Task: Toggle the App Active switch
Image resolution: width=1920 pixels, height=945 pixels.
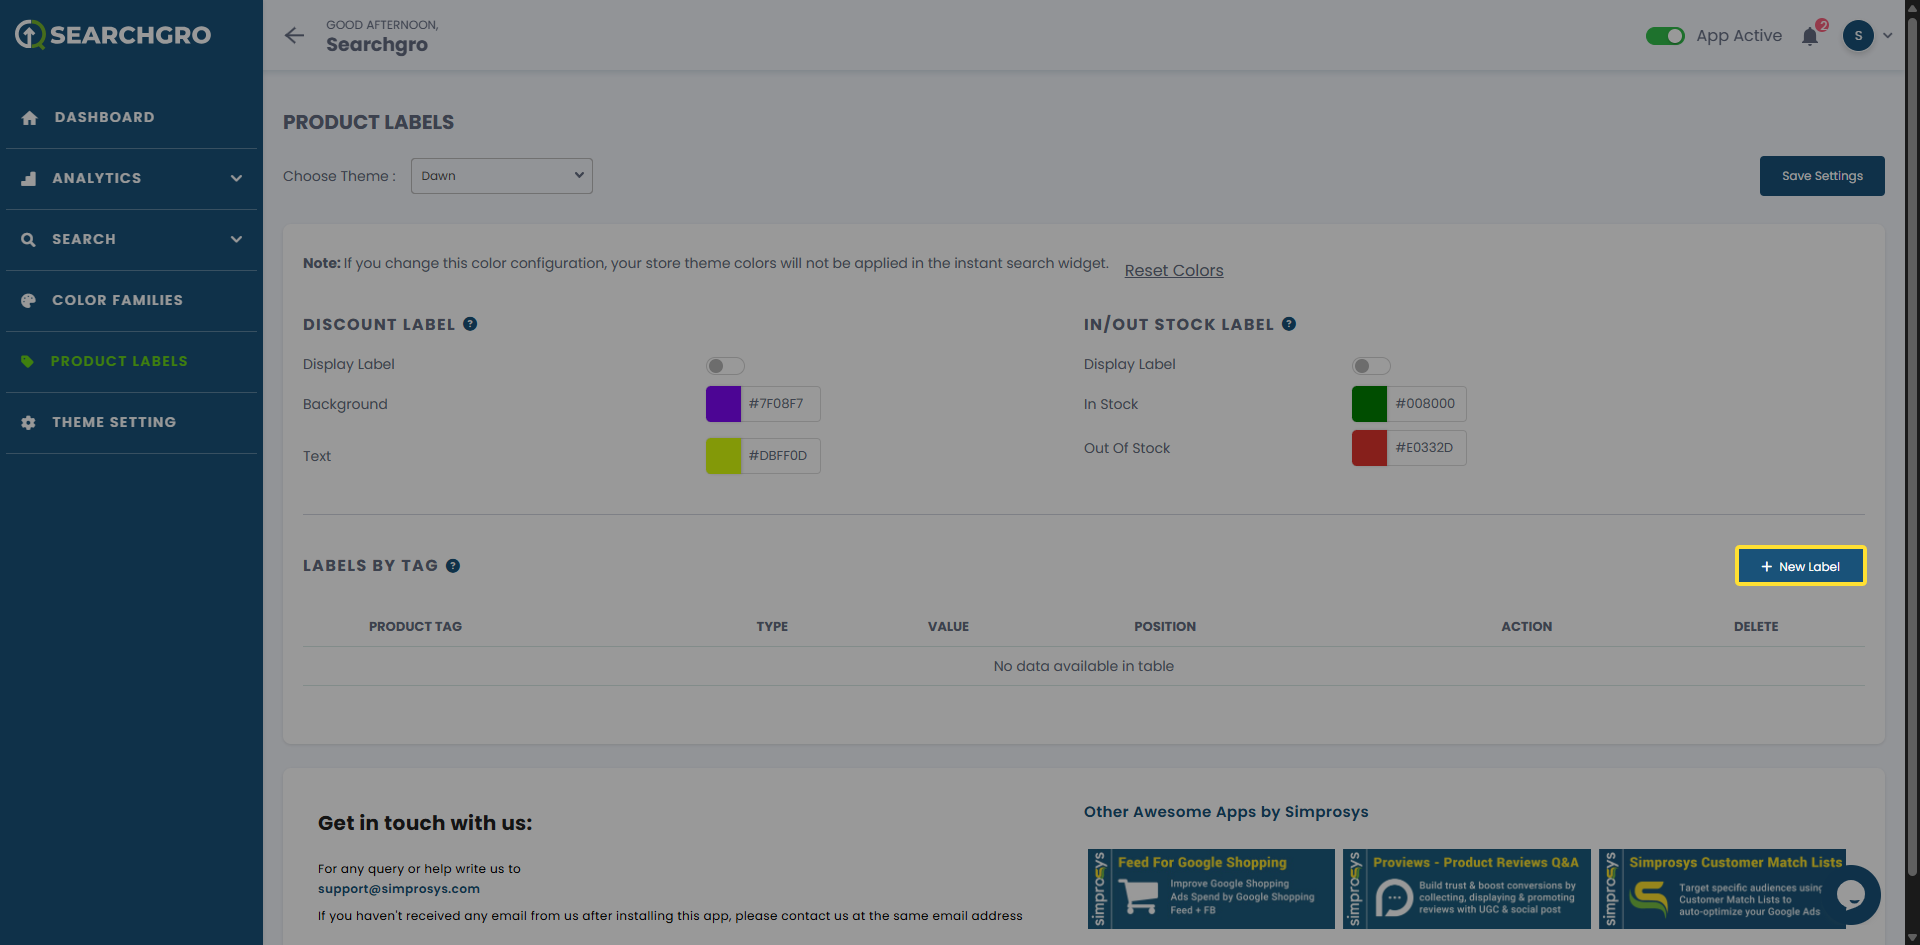Action: coord(1665,36)
